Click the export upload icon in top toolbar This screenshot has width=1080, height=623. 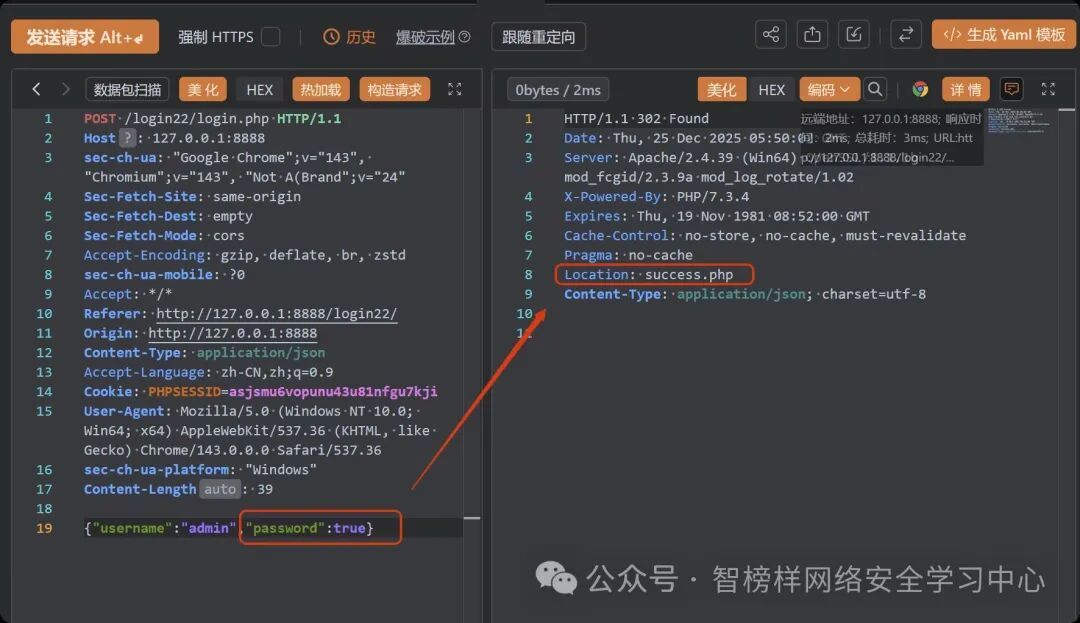[x=812, y=34]
